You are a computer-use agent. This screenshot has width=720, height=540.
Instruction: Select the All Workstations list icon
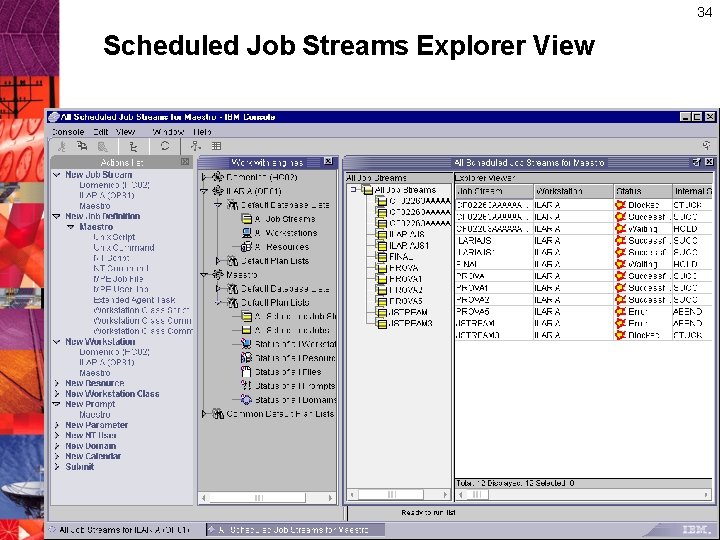point(247,233)
